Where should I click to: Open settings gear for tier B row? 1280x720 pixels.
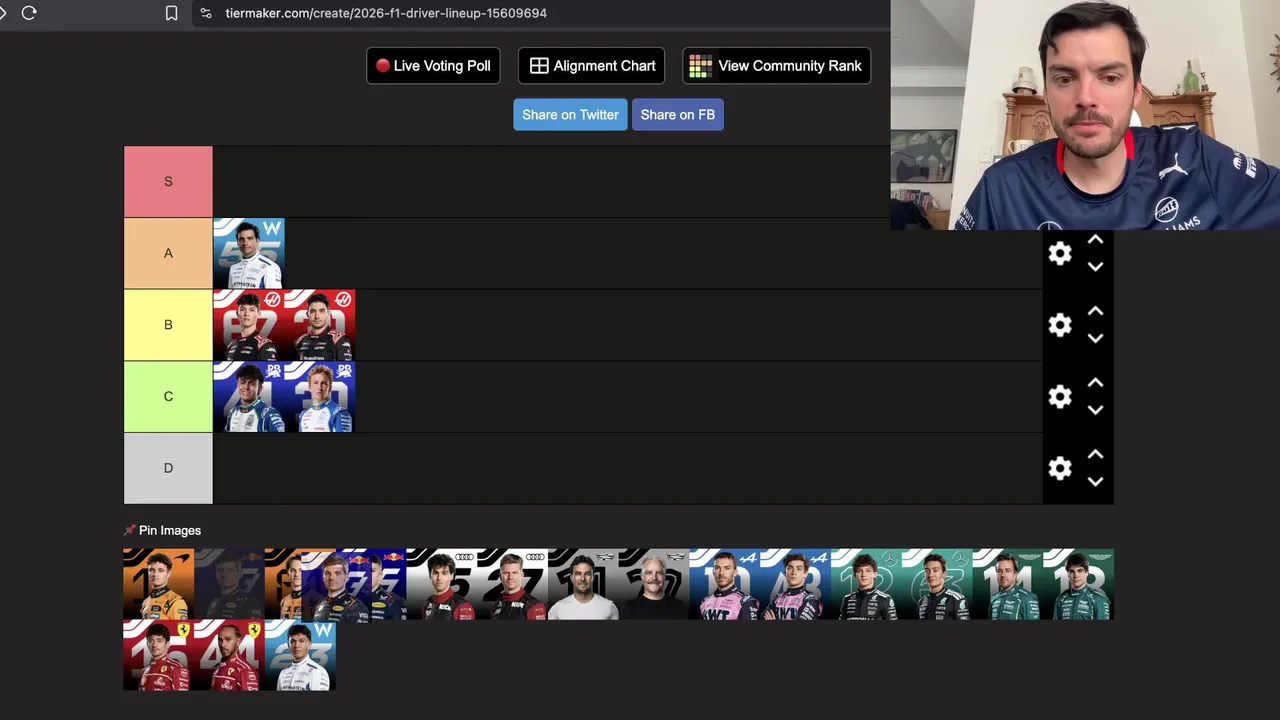[x=1060, y=325]
